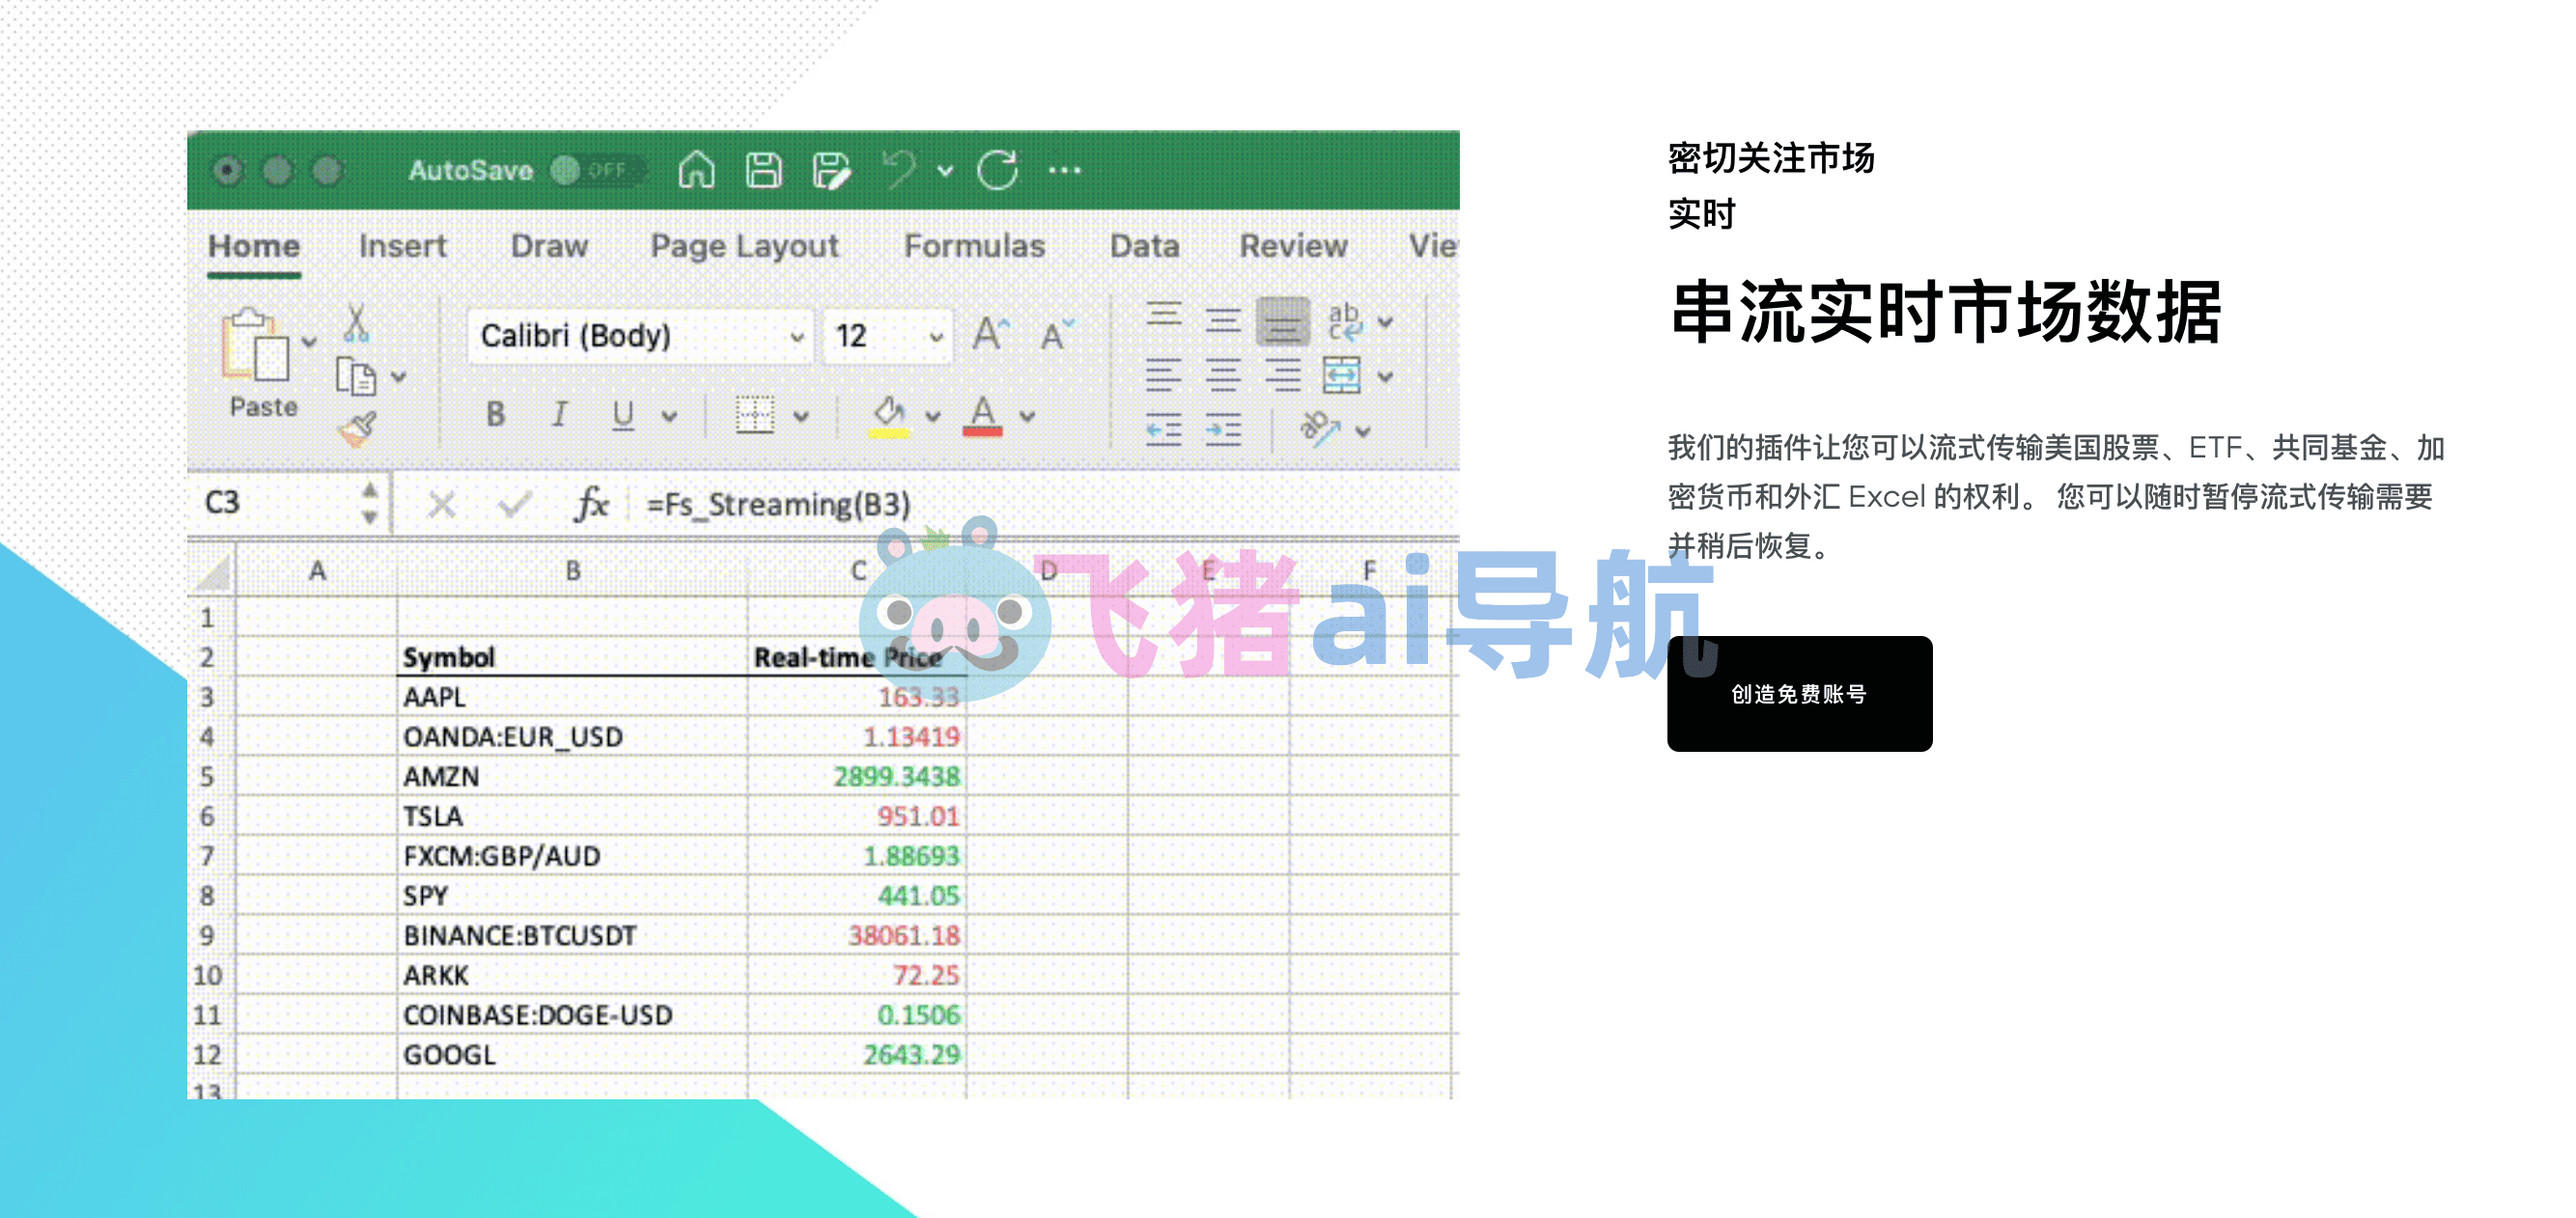Image resolution: width=2576 pixels, height=1218 pixels.
Task: Click the formula bar confirm checkmark
Action: (x=514, y=504)
